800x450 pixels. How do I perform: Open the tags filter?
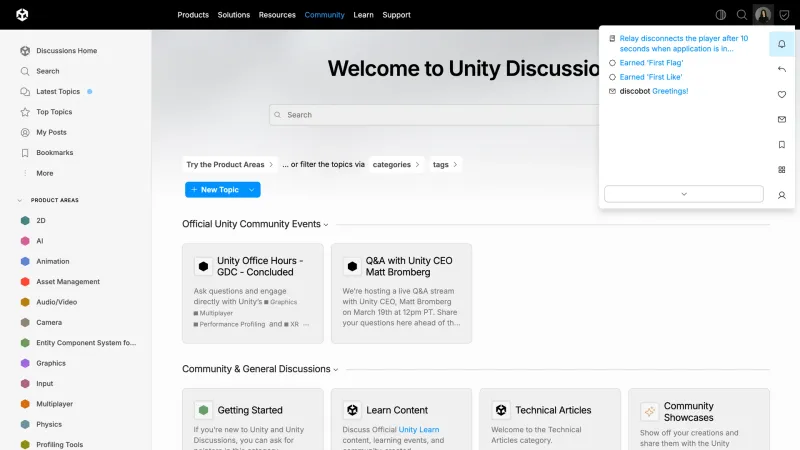tap(445, 164)
